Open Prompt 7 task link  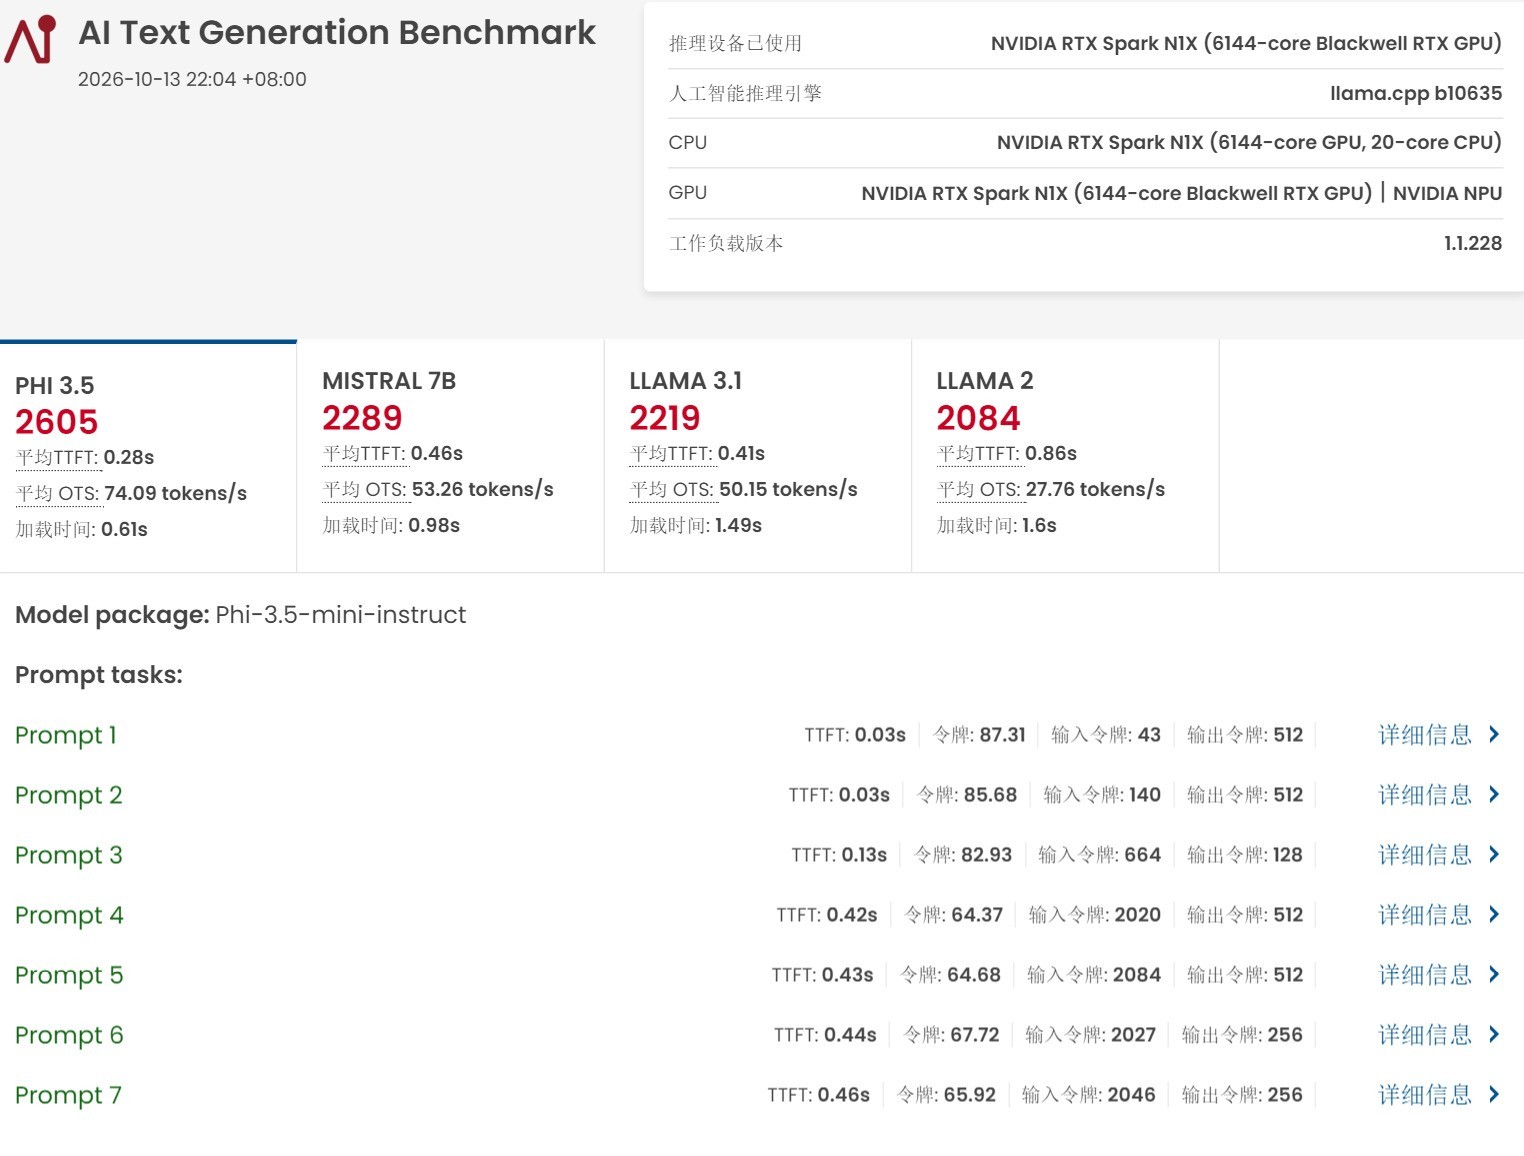click(x=69, y=1095)
